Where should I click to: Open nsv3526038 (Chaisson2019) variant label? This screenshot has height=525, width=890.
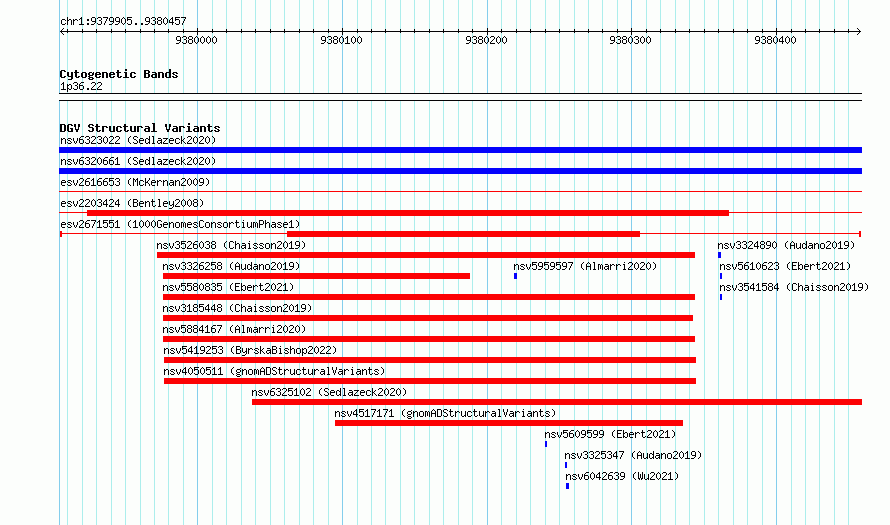(x=231, y=245)
